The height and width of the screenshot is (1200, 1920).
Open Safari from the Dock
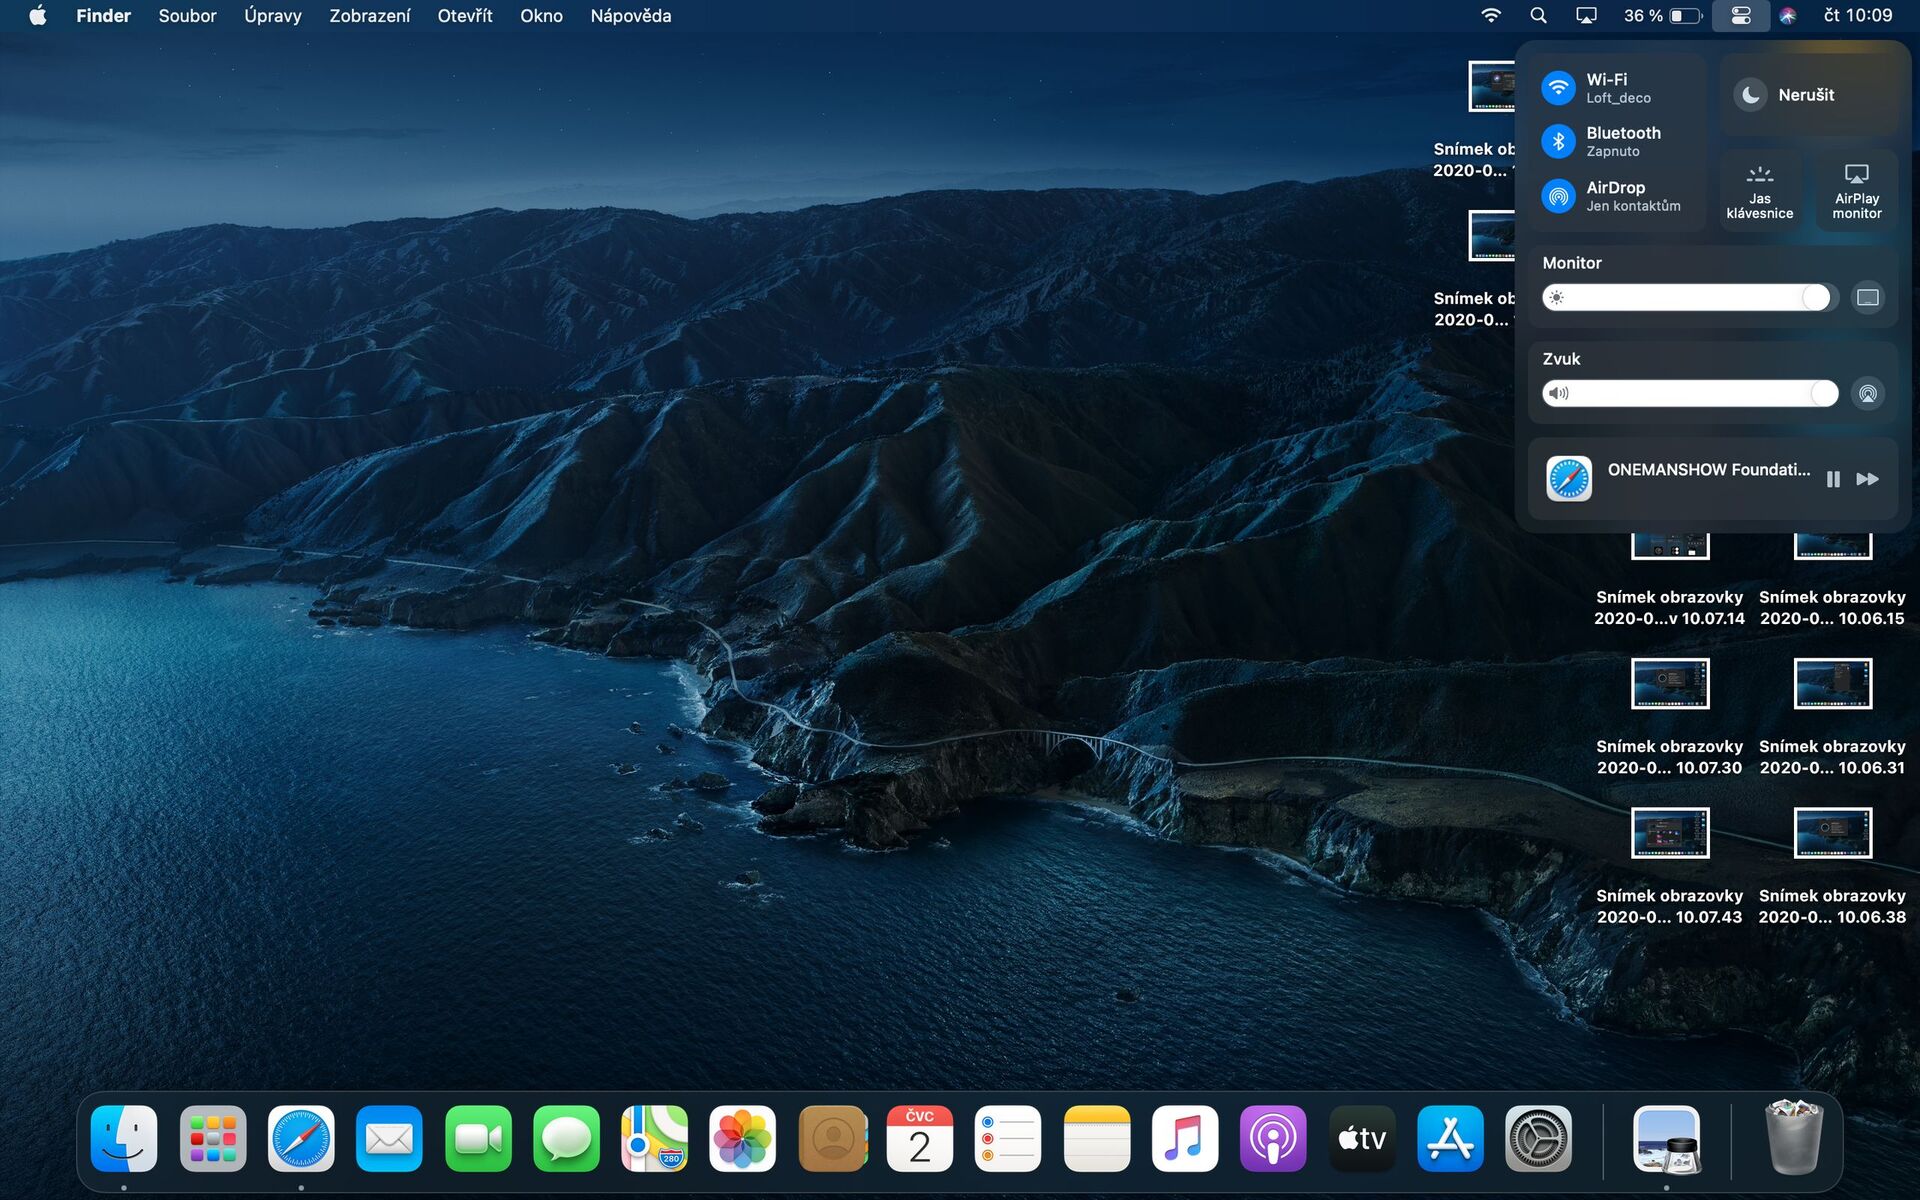[x=302, y=1137]
